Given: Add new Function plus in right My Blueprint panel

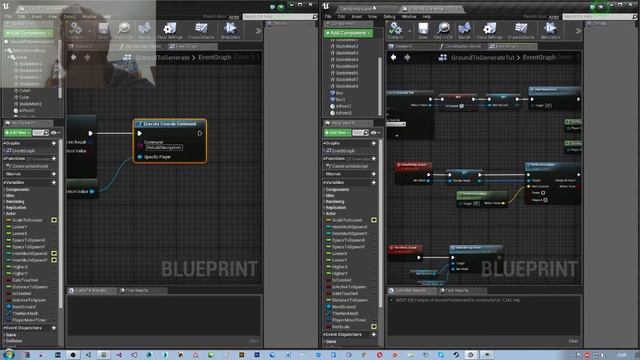Looking at the screenshot, I should coord(373,158).
